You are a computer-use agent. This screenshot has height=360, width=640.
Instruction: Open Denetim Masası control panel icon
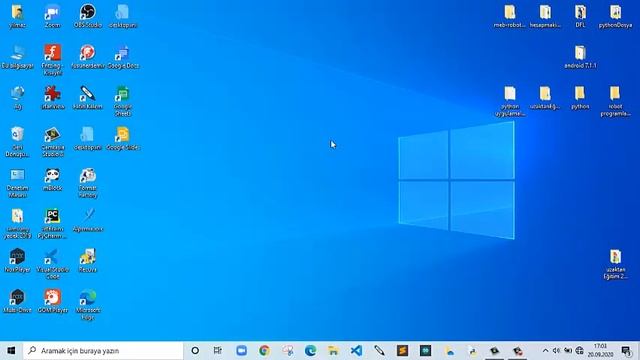[x=17, y=182]
